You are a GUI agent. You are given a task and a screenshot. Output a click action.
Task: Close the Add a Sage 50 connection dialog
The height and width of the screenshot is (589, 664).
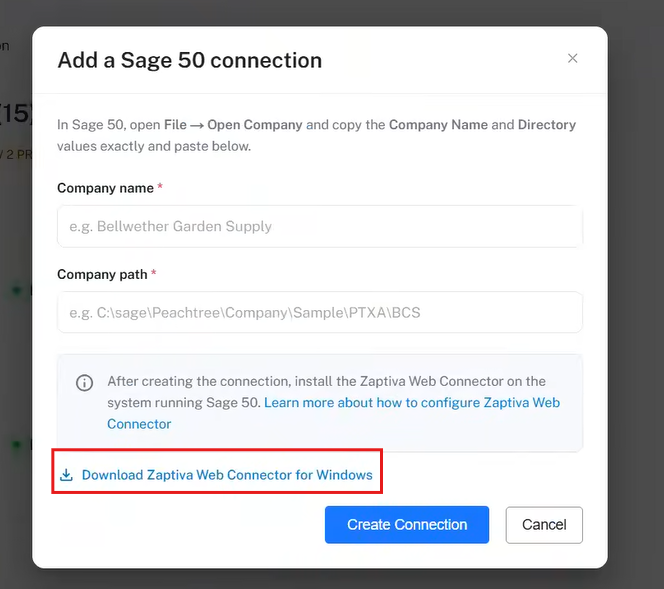tap(572, 58)
